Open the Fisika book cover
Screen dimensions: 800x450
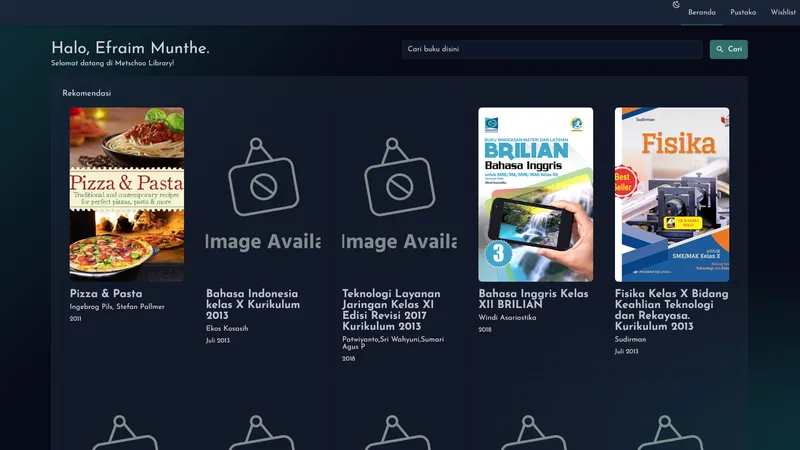point(672,194)
